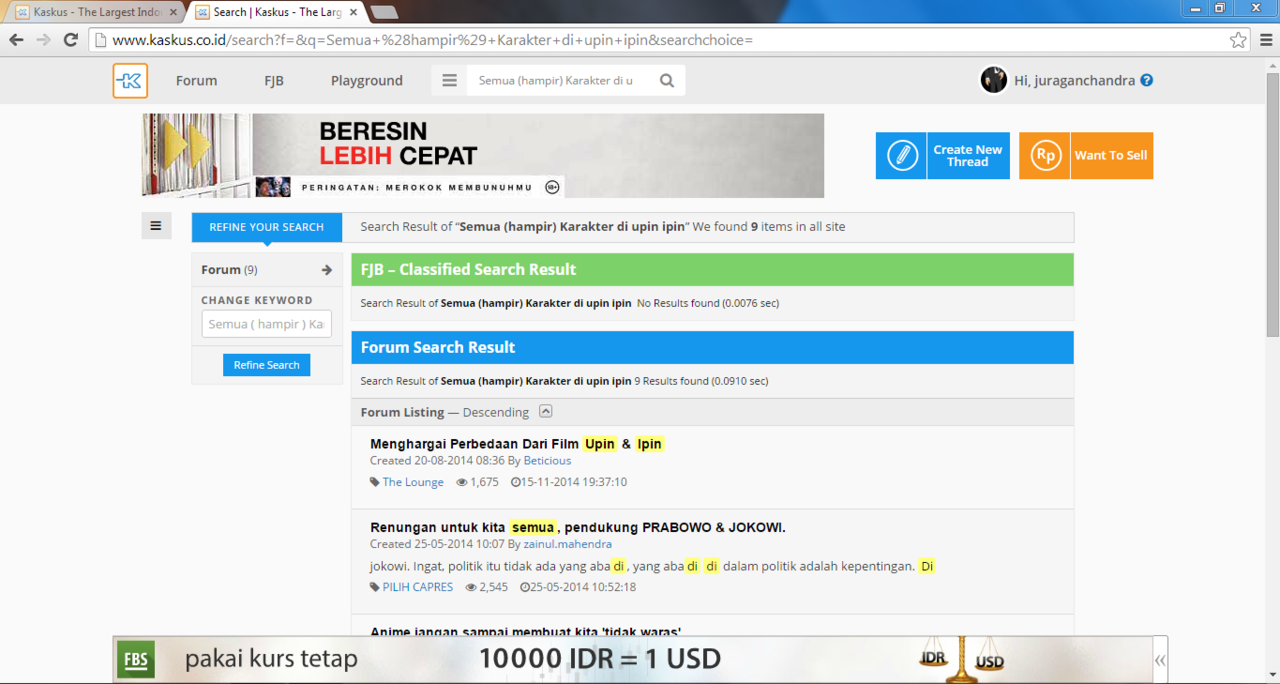The width and height of the screenshot is (1280, 684).
Task: Click the REFINE YOUR SEARCH tab
Action: (267, 227)
